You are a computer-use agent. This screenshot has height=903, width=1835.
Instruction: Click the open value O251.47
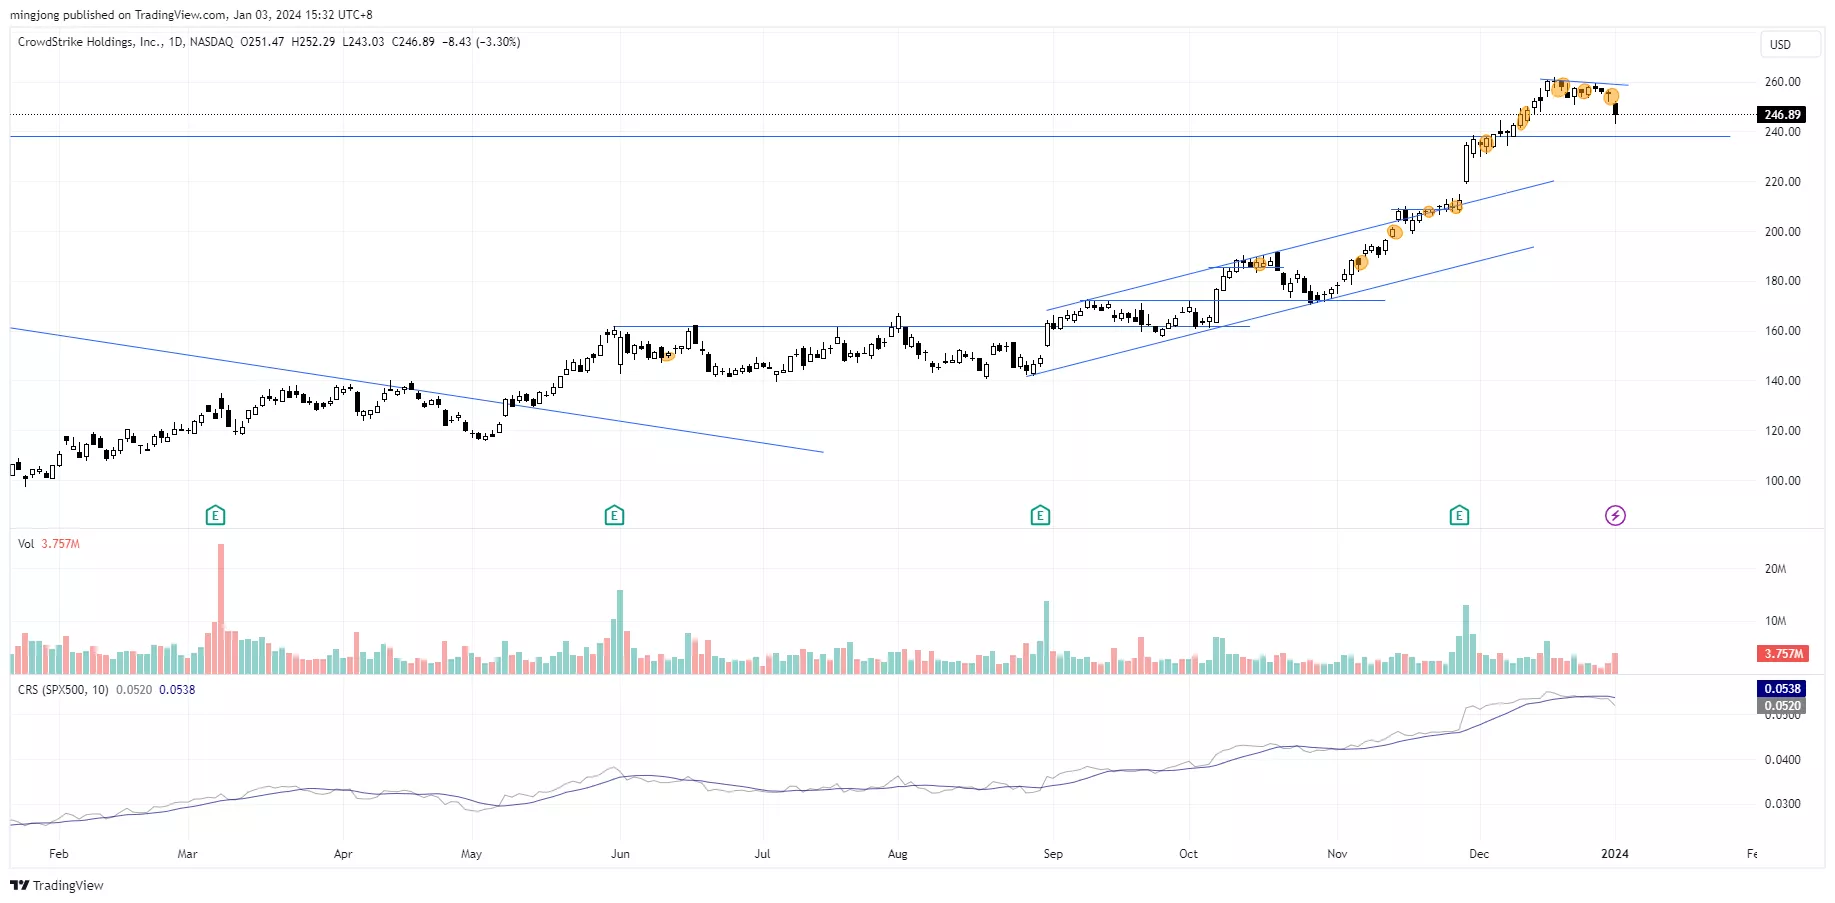(262, 42)
